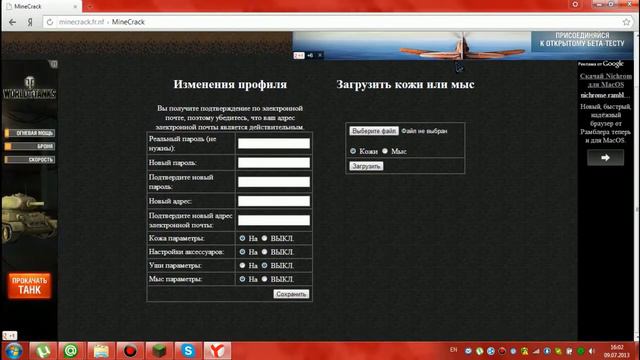Select 'ВЫКЛ' for Уши параметры
Screen dimensions: 640x360
coord(264,265)
